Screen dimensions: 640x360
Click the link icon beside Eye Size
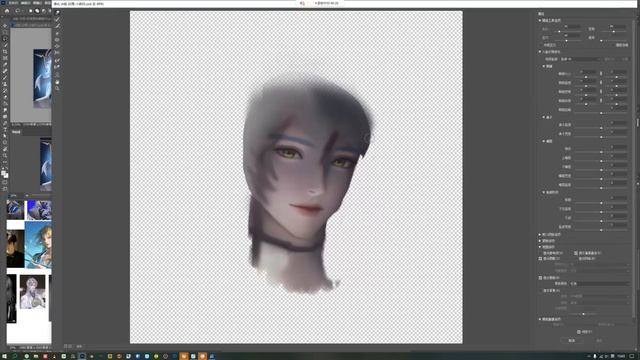(601, 74)
